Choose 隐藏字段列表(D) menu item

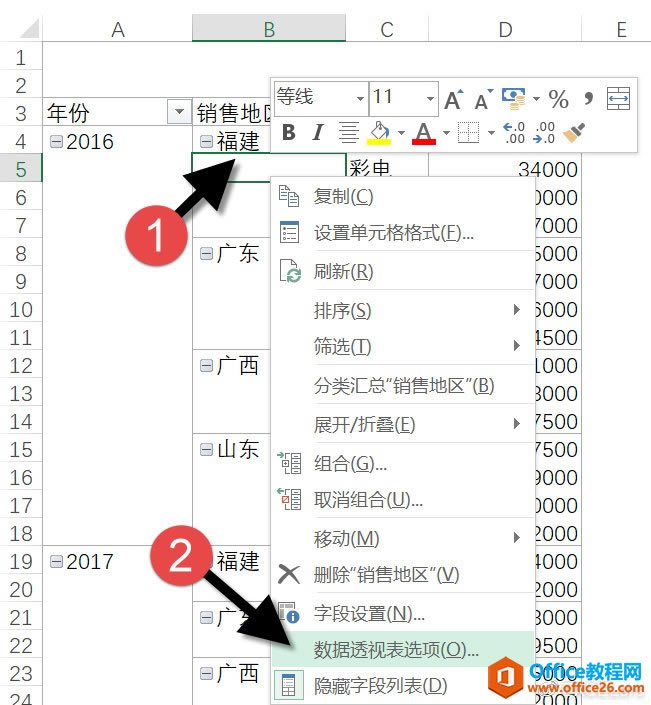tap(403, 686)
